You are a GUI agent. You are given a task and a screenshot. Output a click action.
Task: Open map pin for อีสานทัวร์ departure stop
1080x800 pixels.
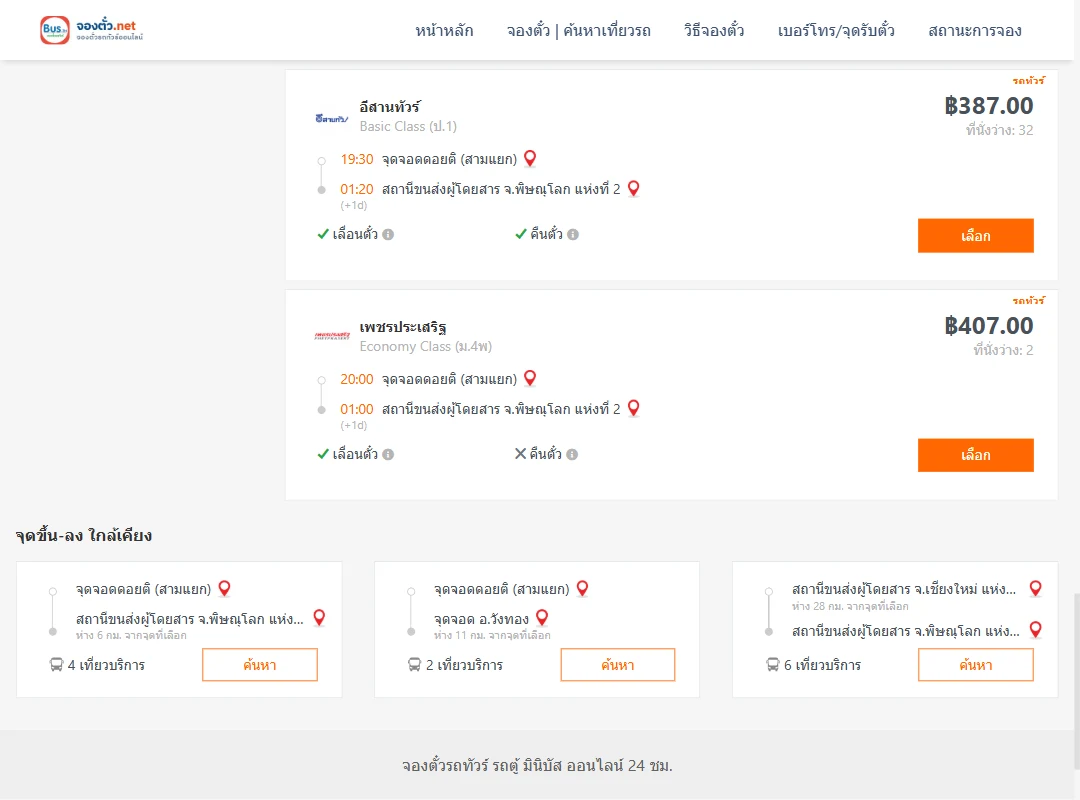pyautogui.click(x=530, y=159)
